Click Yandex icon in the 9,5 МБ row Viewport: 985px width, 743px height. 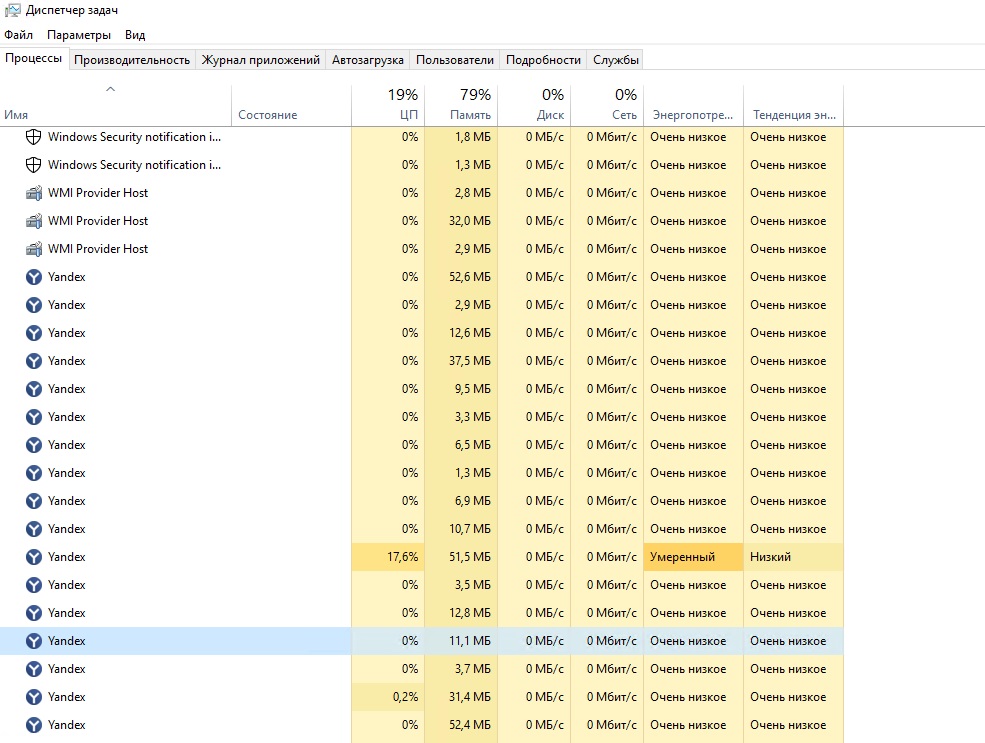pos(33,389)
